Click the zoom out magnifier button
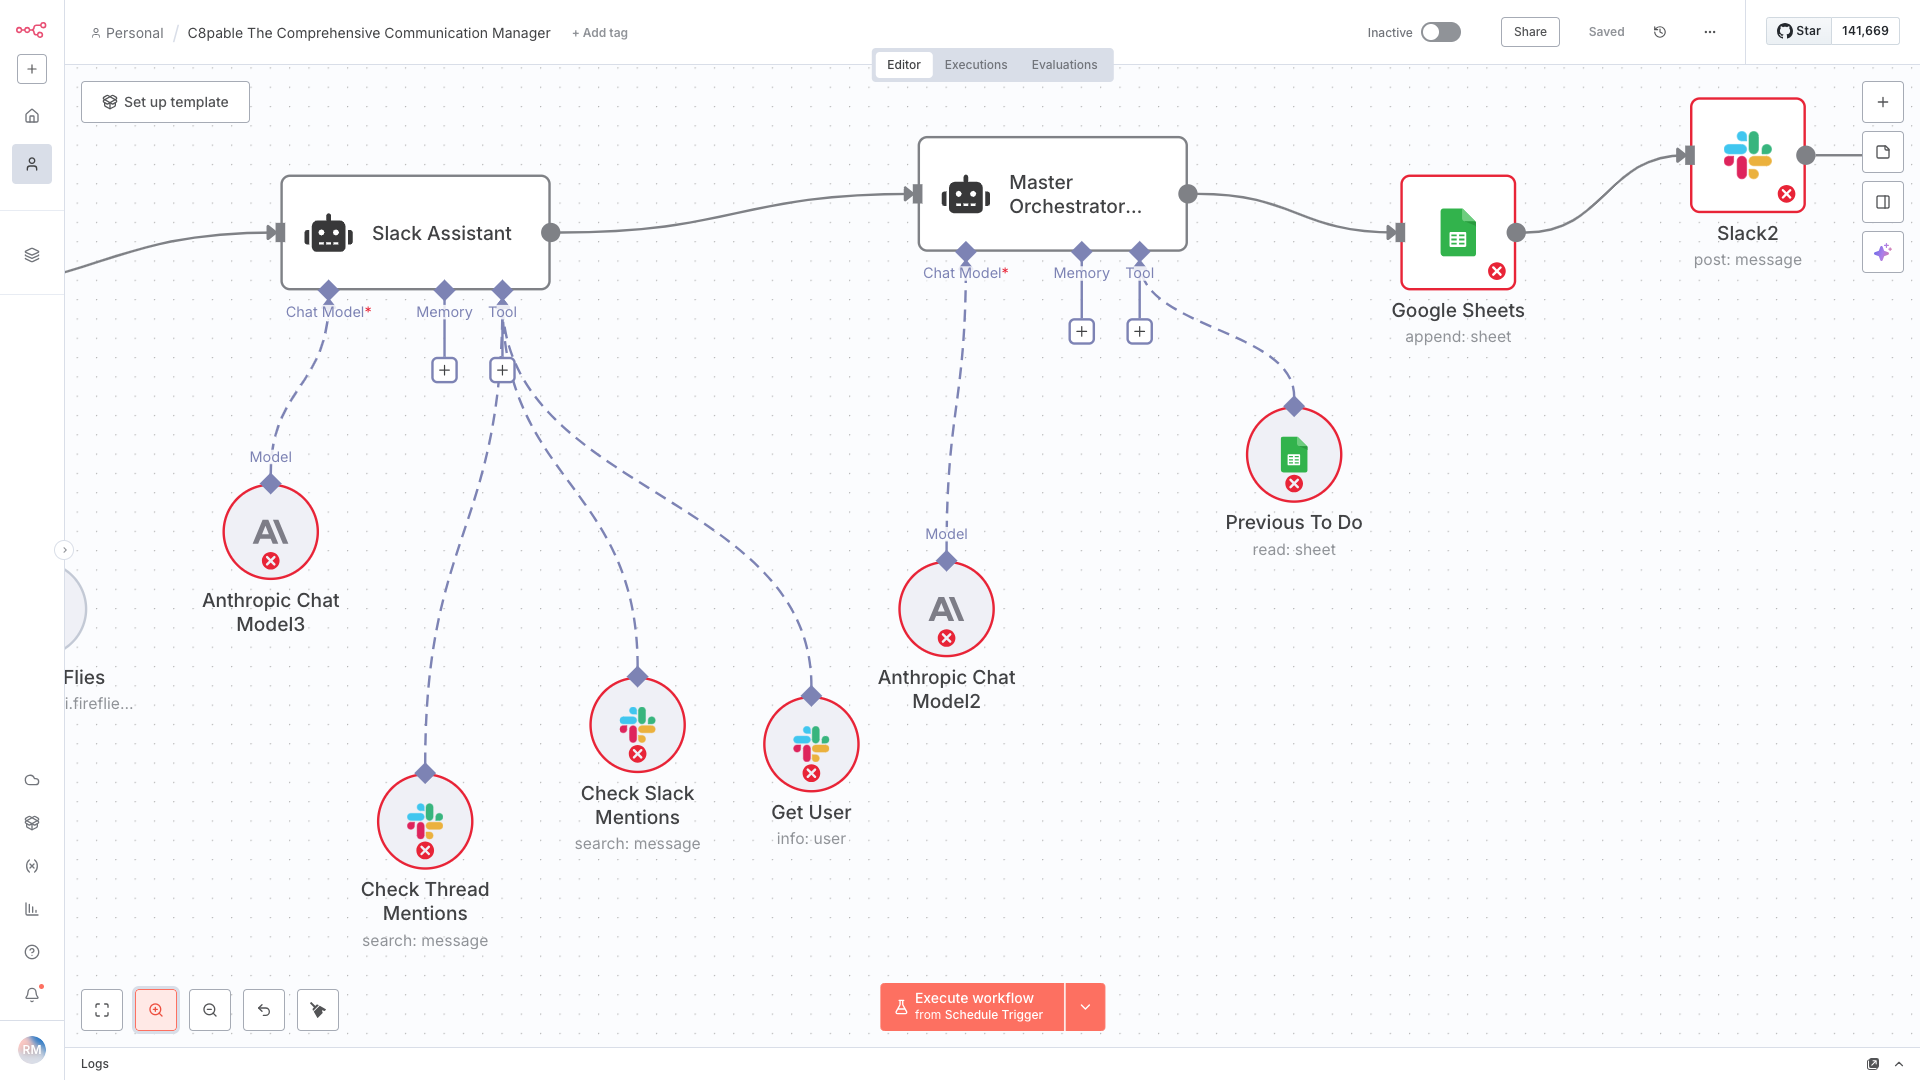Image resolution: width=1920 pixels, height=1080 pixels. 210,1010
